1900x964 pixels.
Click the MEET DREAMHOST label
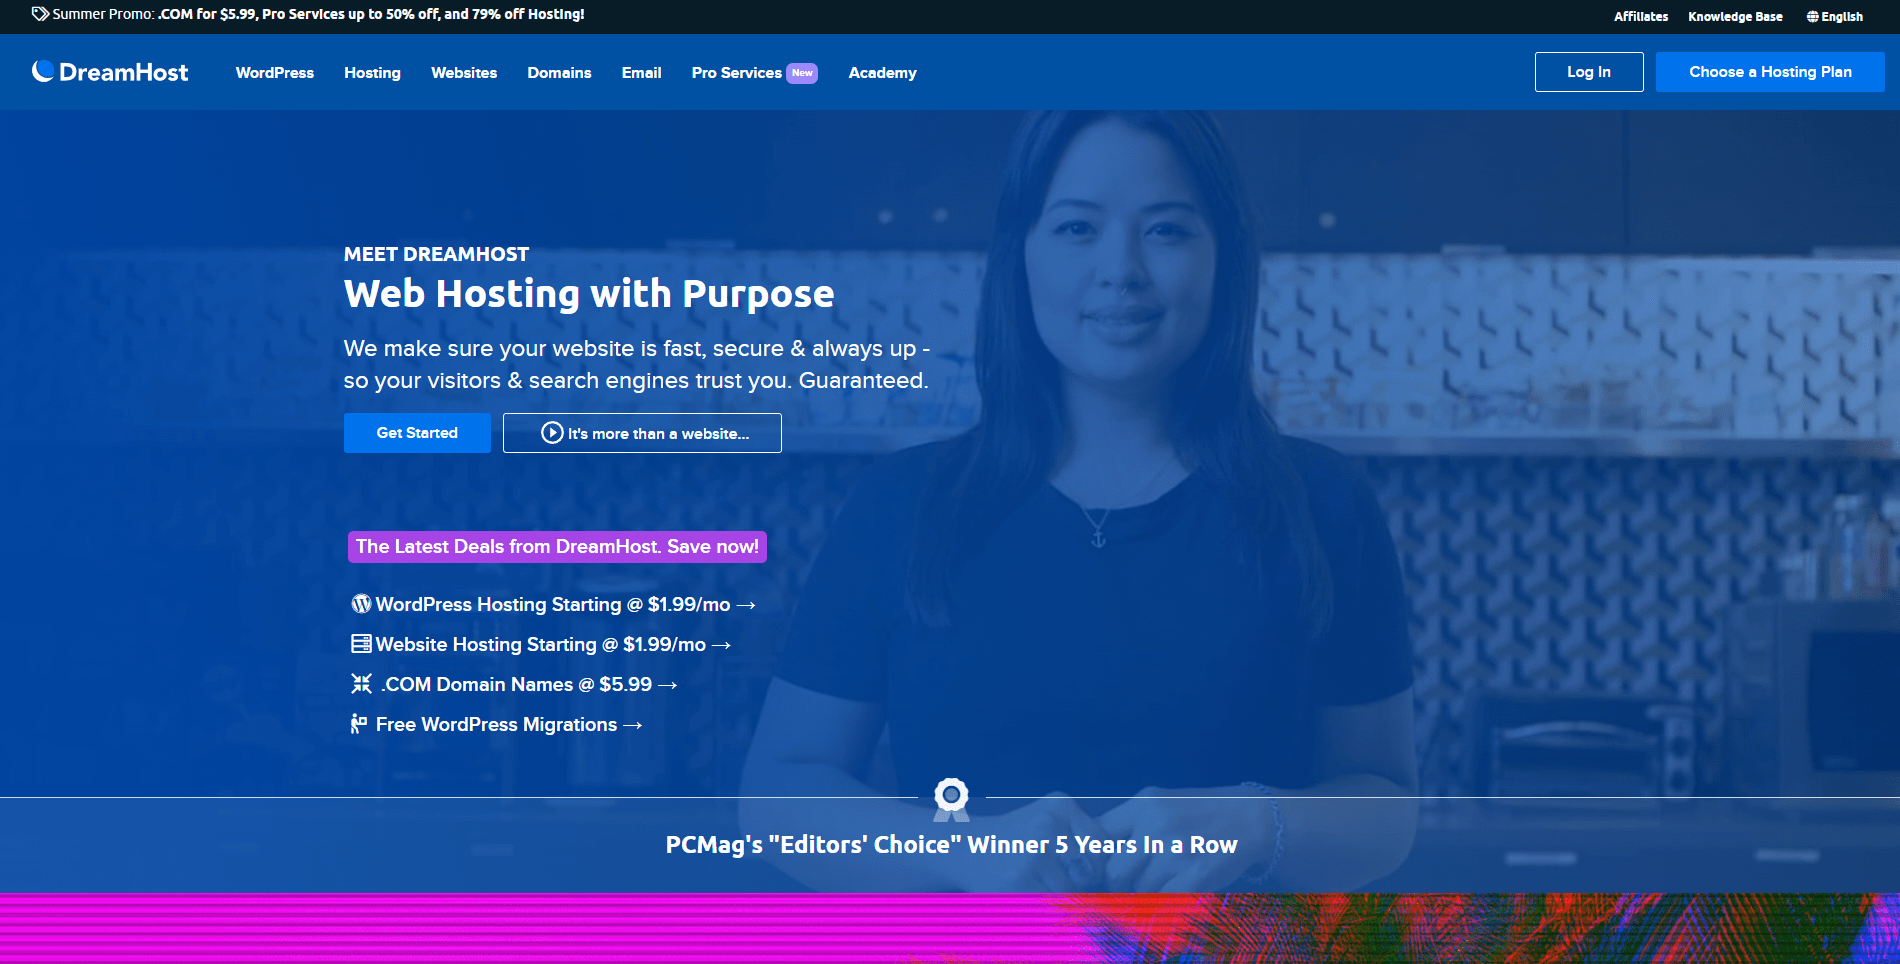(436, 254)
